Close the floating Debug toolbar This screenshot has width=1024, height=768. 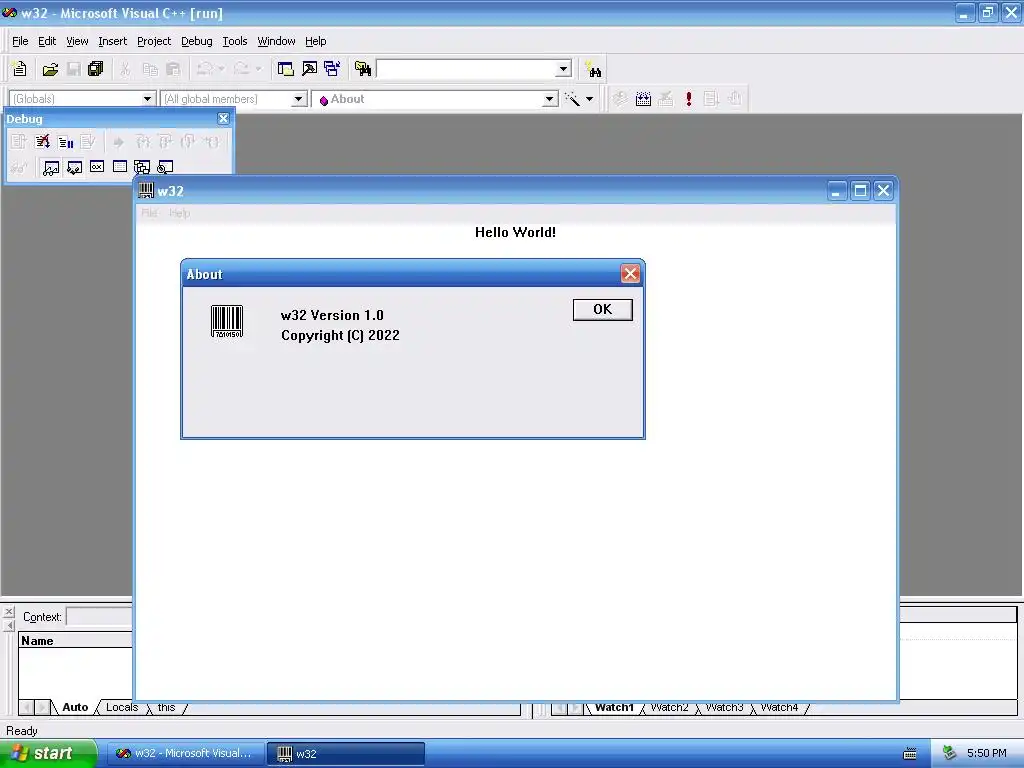point(223,118)
